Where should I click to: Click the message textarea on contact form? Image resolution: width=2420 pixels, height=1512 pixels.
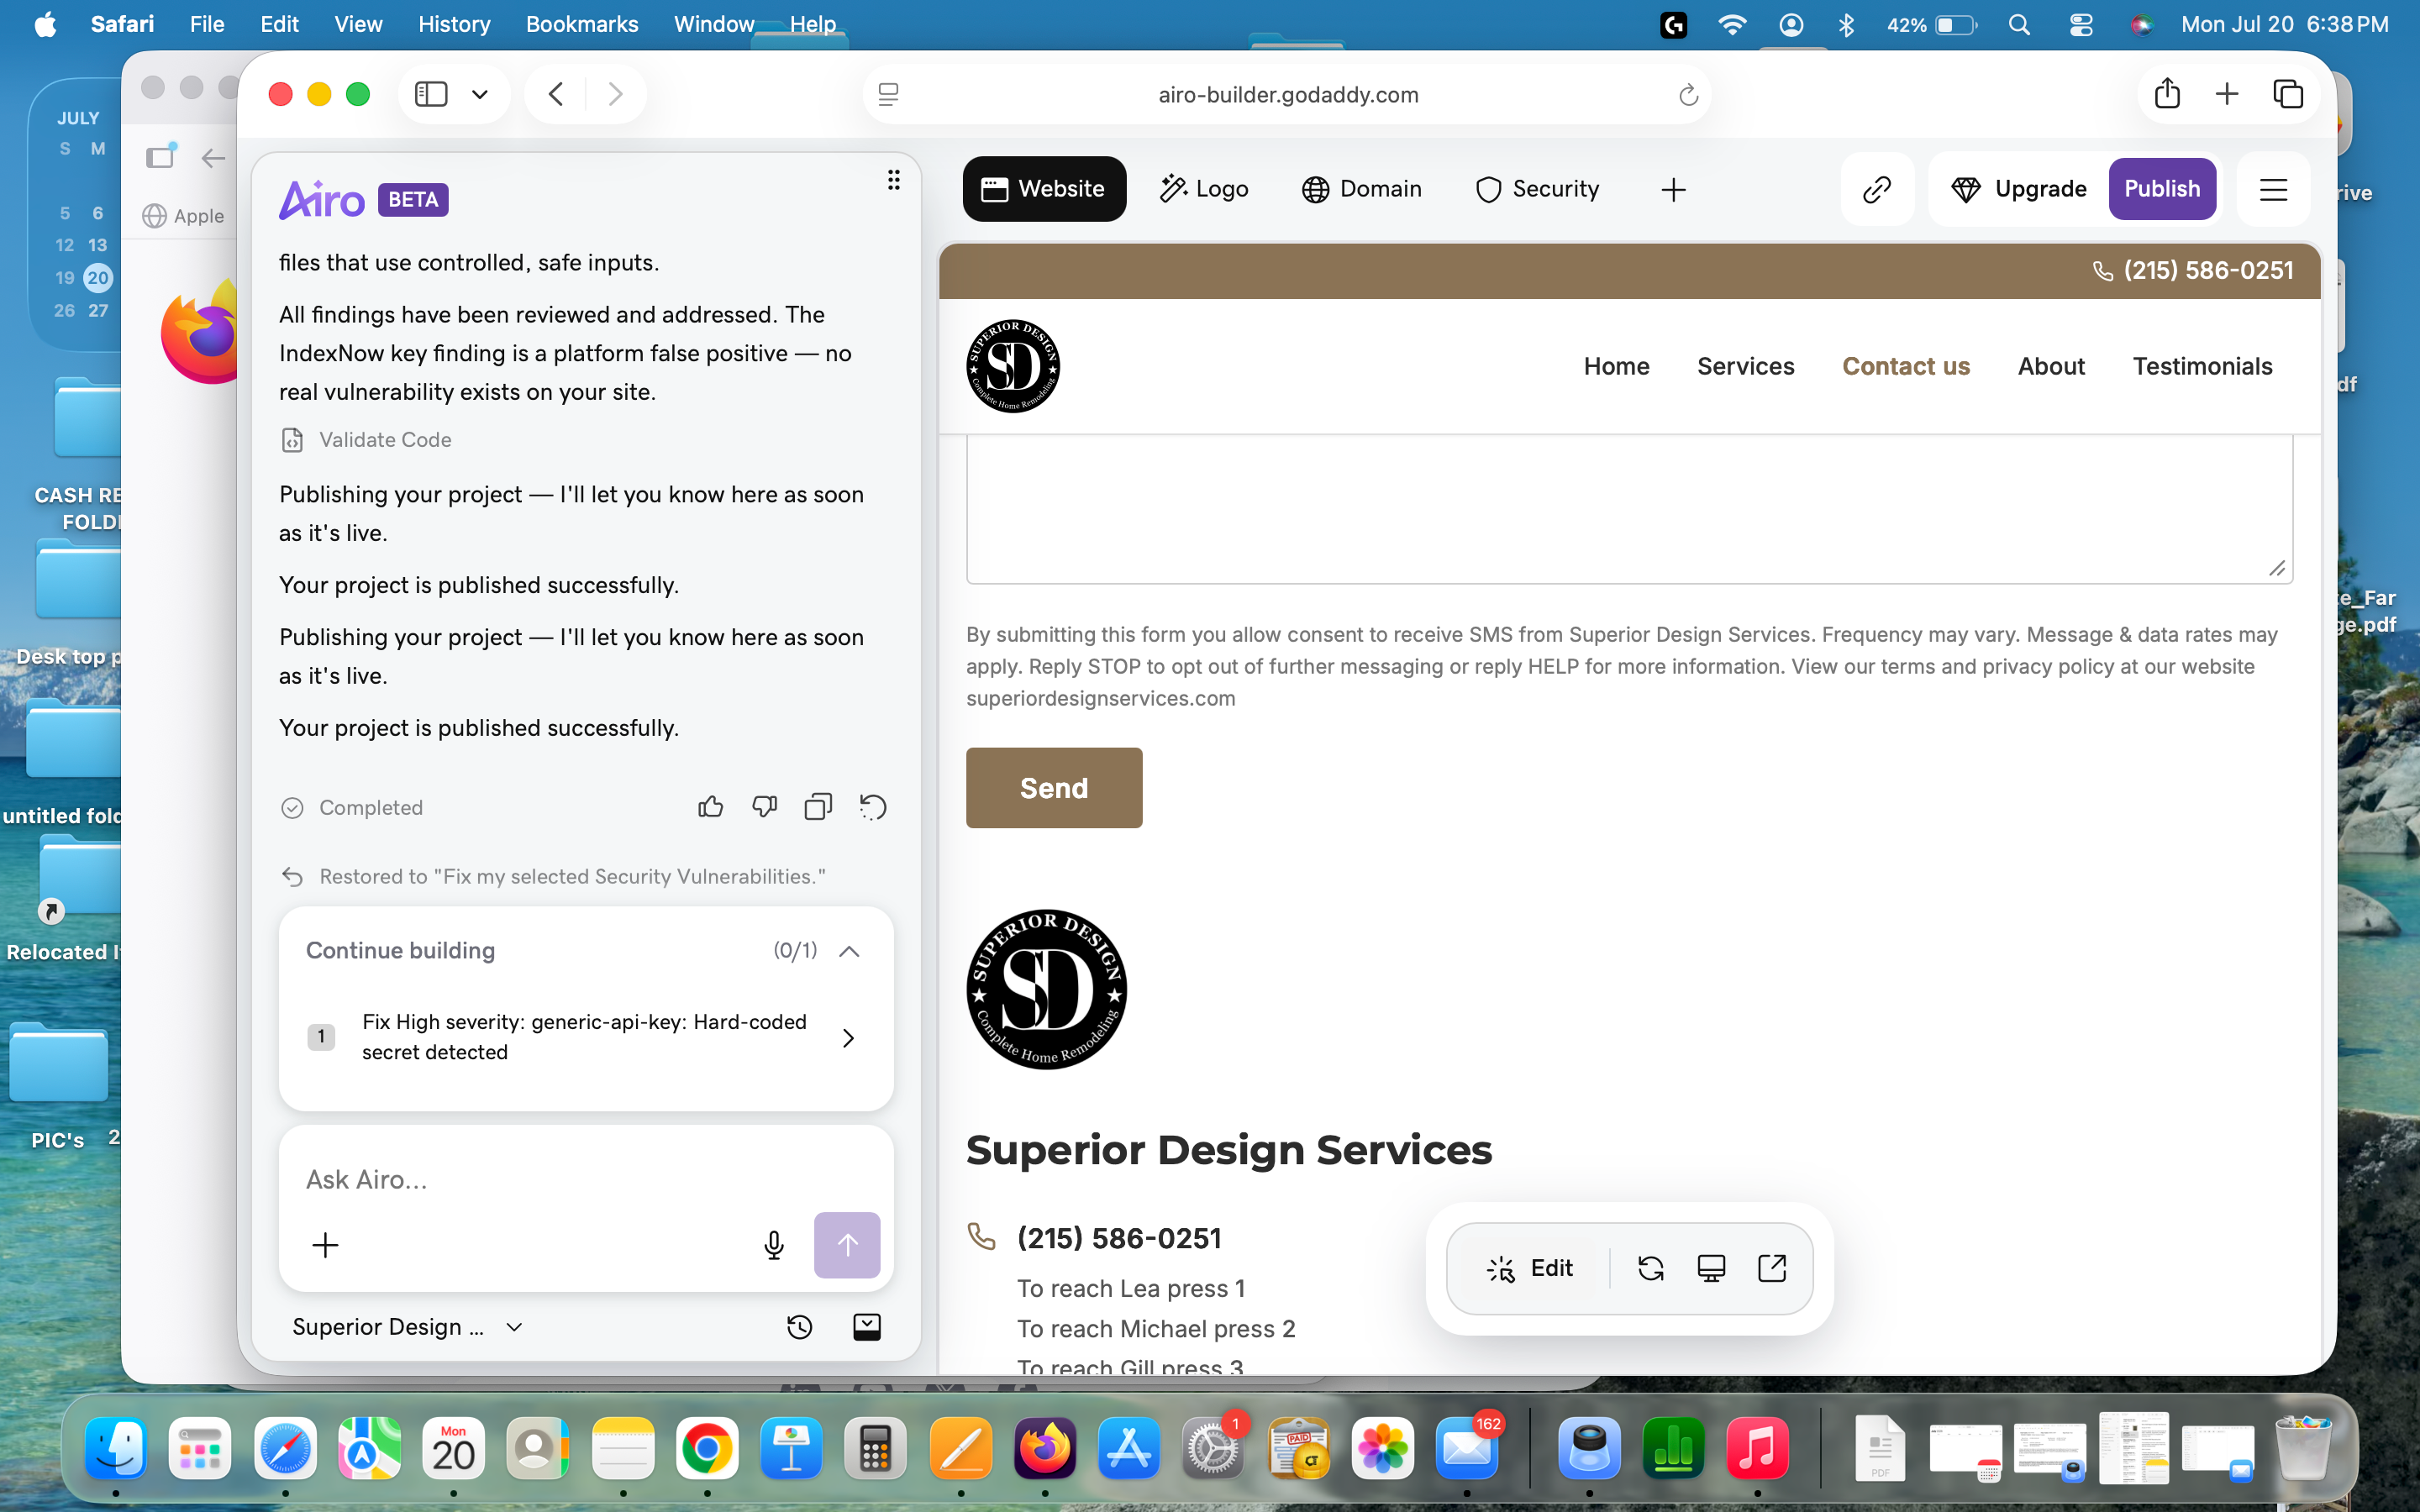[x=1629, y=509]
